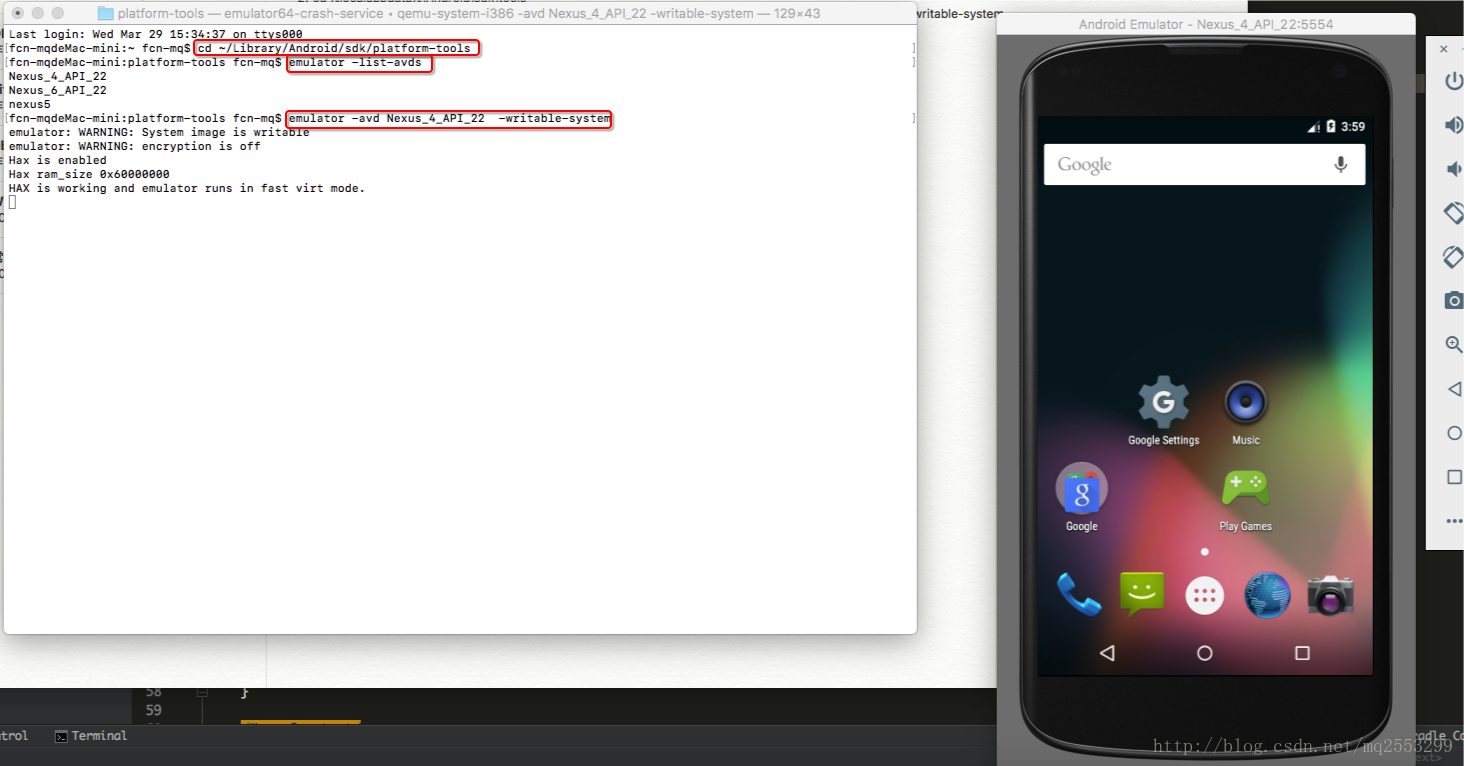Rotate the emulator left

click(x=1453, y=213)
